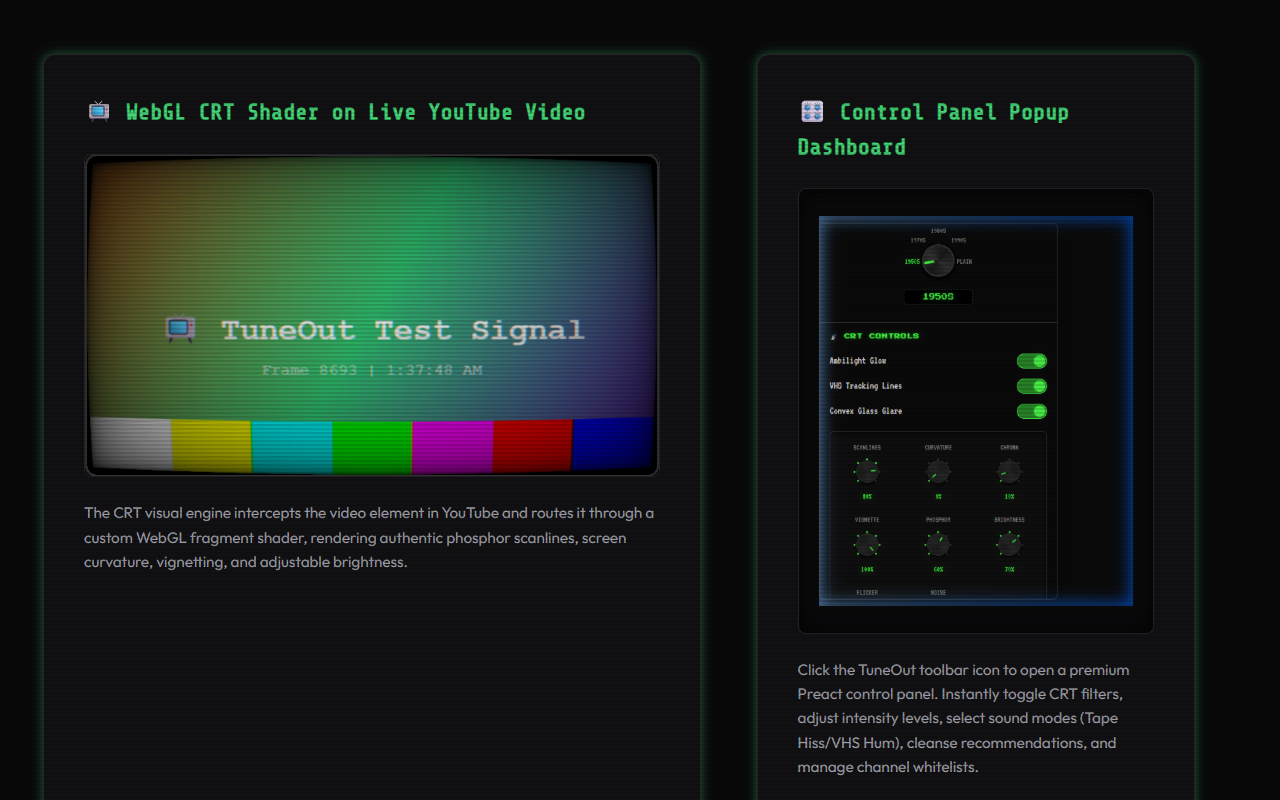The width and height of the screenshot is (1280, 800).
Task: Click the yellow color bar in test signal
Action: 212,446
